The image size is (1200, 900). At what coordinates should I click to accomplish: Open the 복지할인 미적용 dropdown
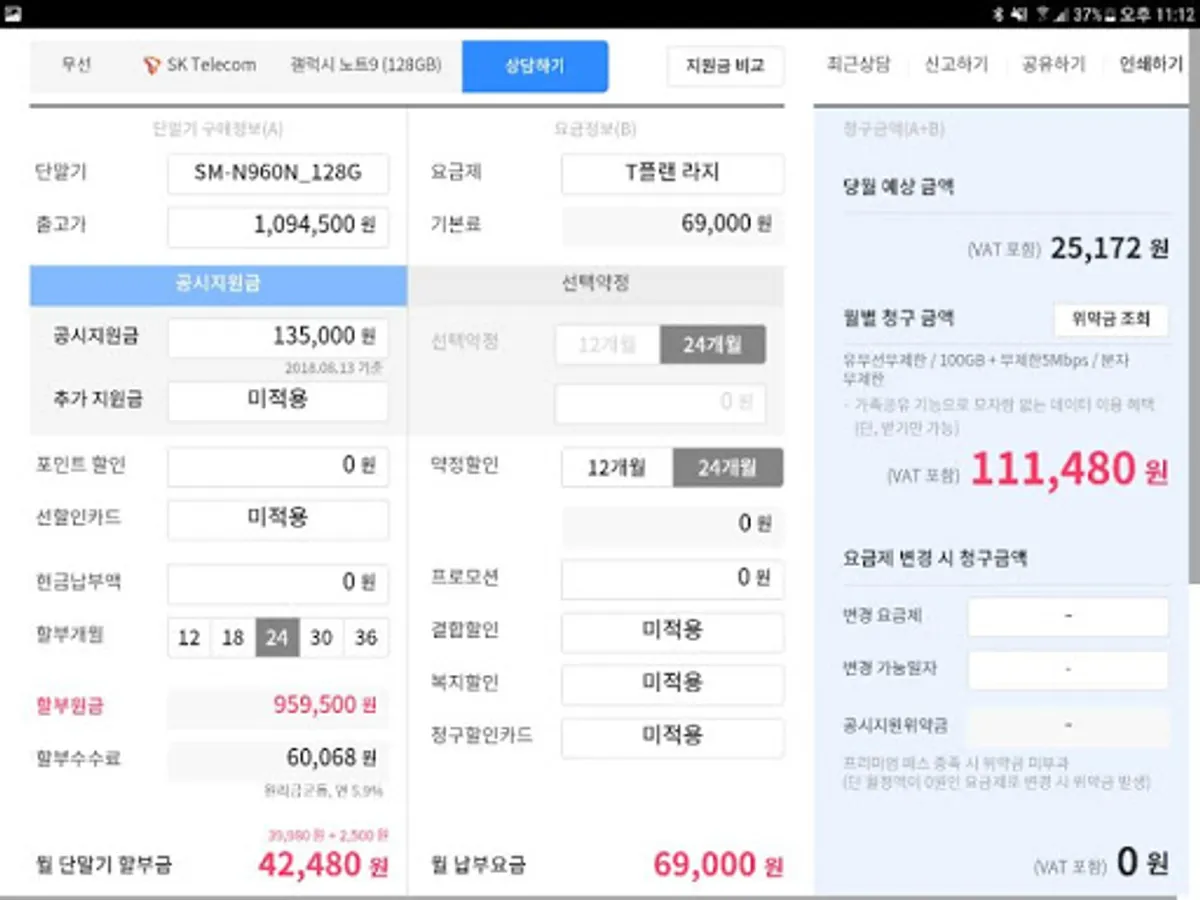point(672,685)
